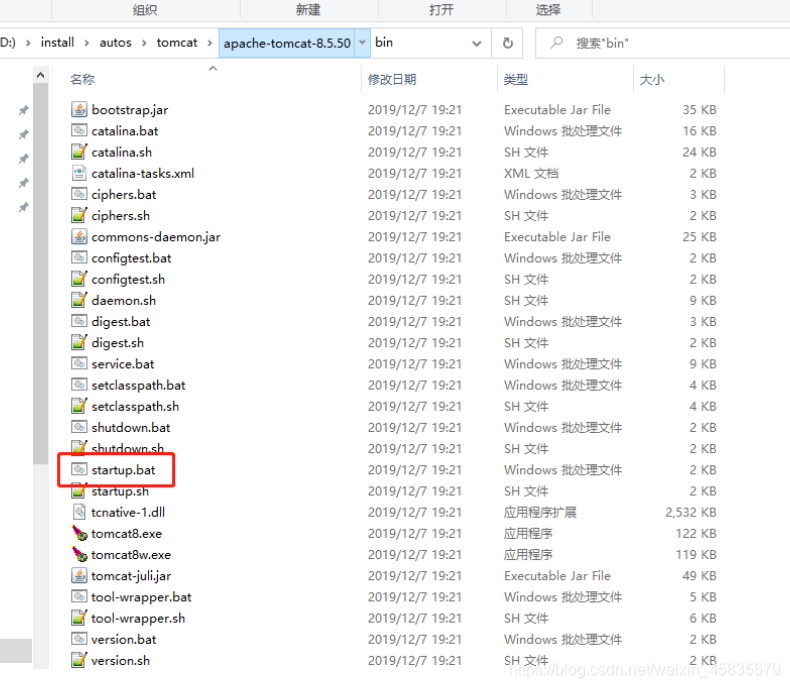790x688 pixels.
Task: Click the digest.bat file icon
Action: tap(79, 321)
